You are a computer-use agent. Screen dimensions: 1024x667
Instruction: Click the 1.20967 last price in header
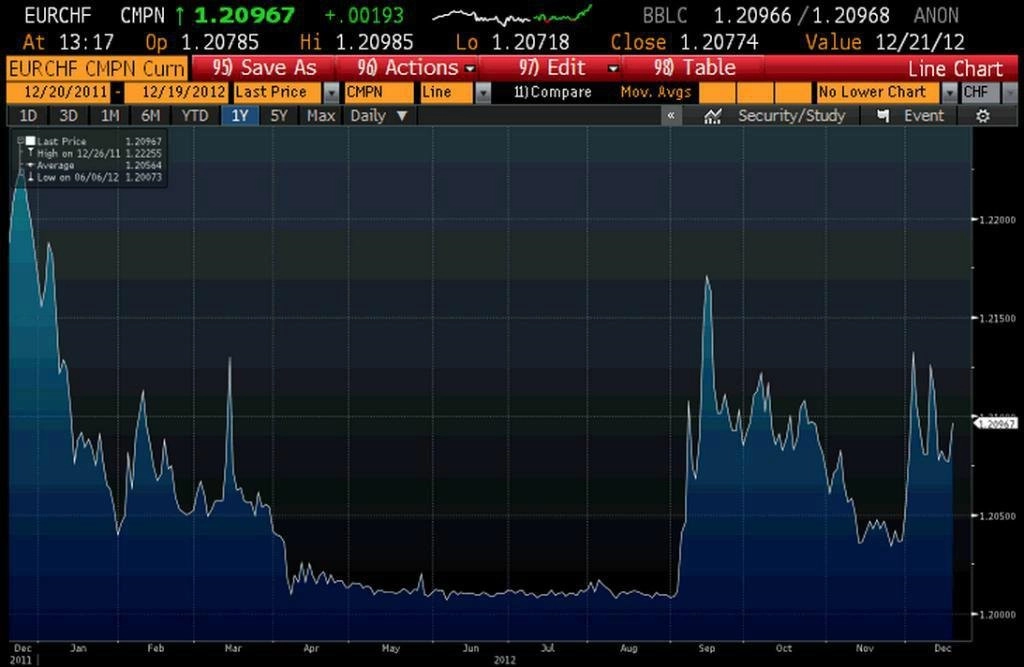click(245, 15)
